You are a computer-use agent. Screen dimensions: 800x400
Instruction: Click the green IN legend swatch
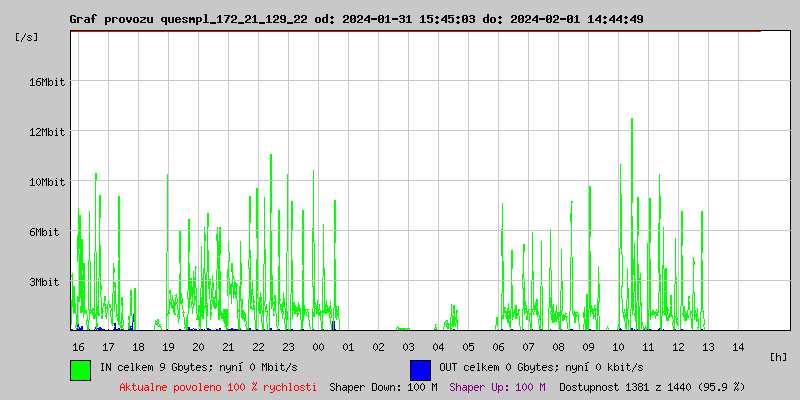tap(80, 369)
